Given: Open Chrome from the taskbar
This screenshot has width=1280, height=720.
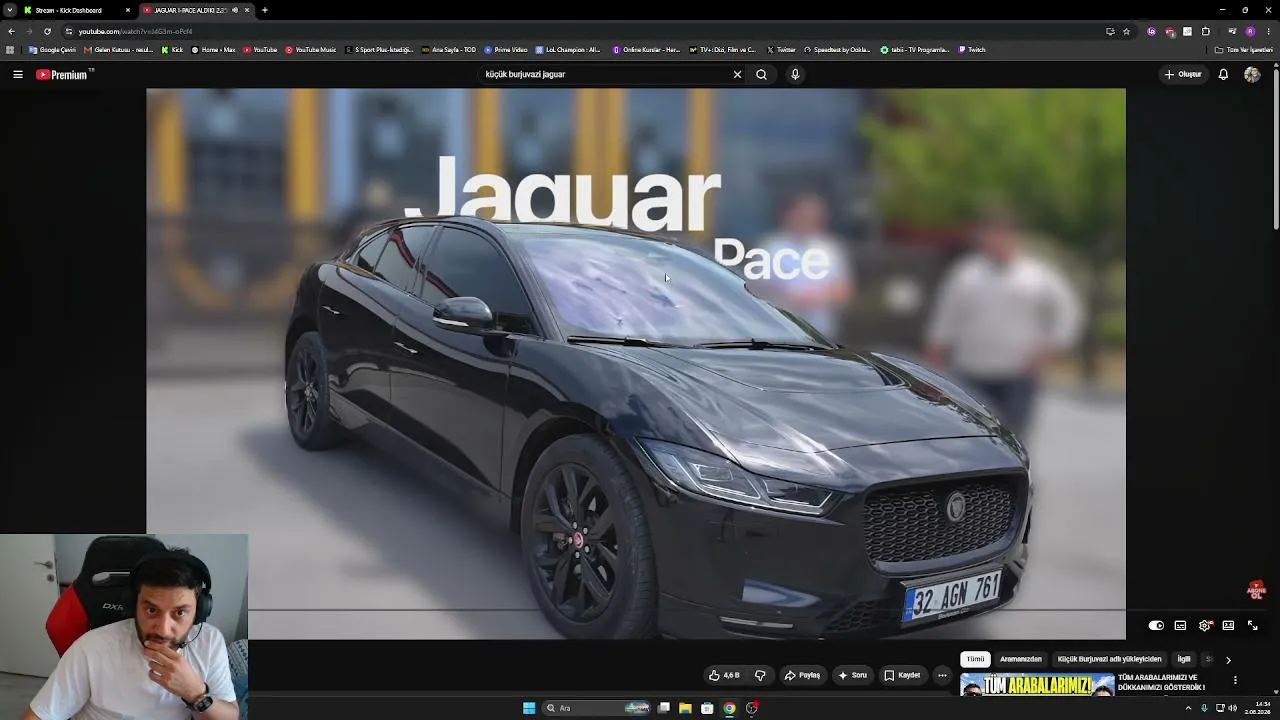Looking at the screenshot, I should coord(729,708).
